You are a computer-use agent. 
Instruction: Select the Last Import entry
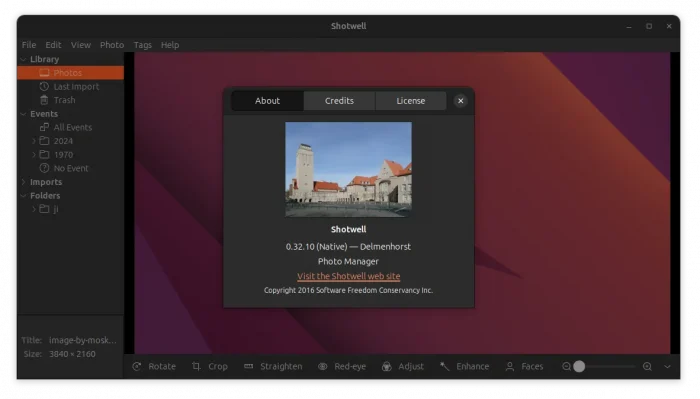[71, 87]
